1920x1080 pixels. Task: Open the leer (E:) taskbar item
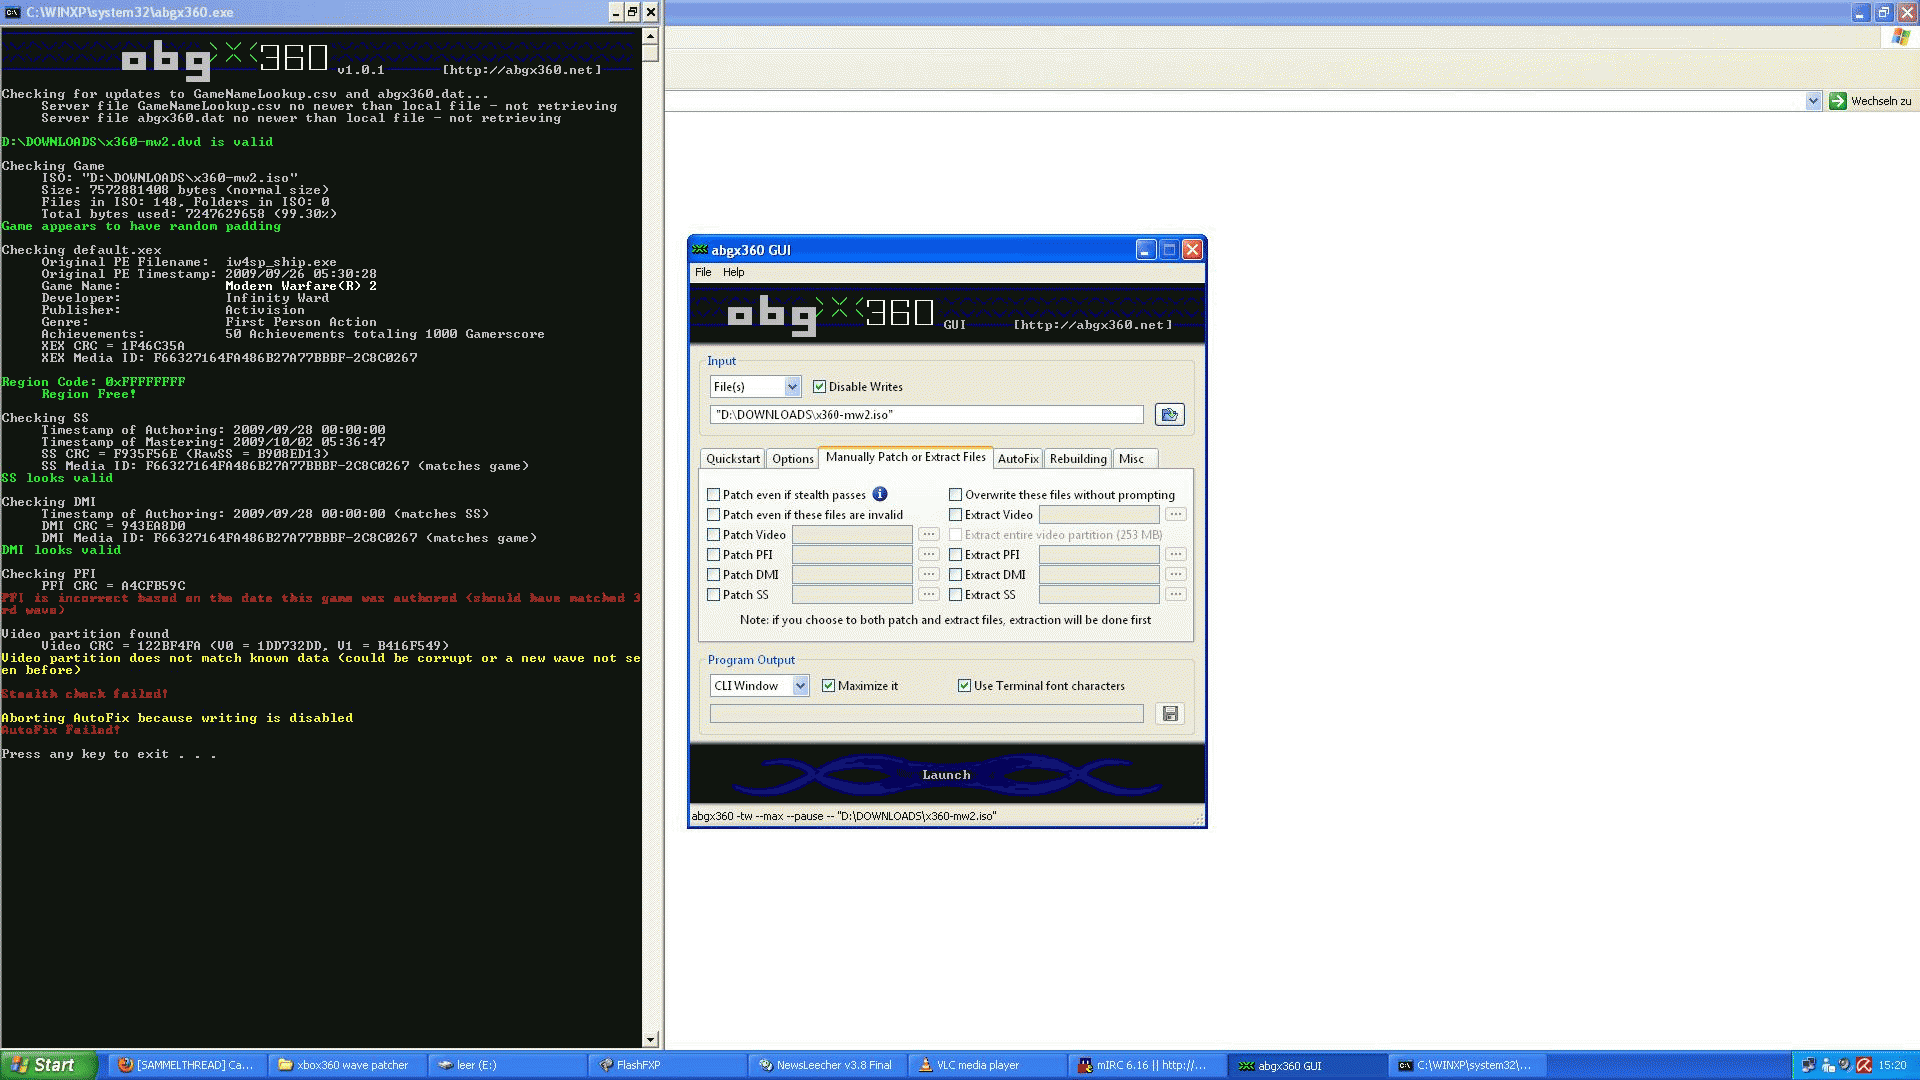click(507, 1065)
